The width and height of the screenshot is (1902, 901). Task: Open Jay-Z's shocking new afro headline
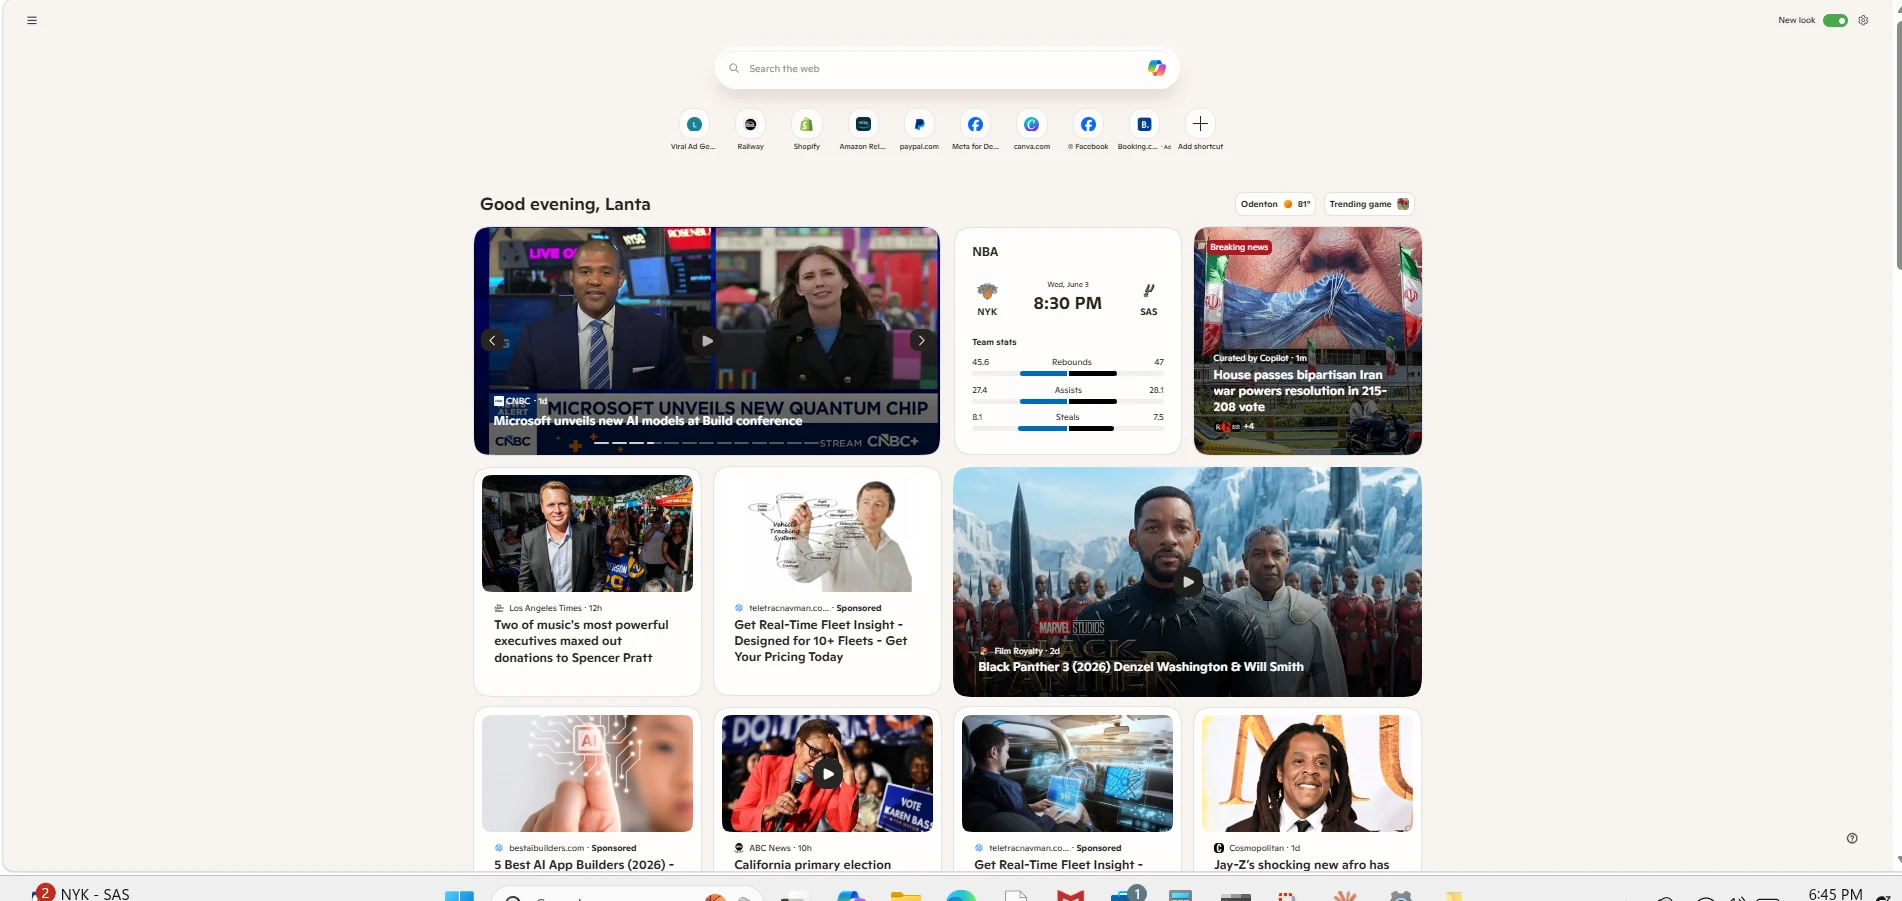click(1301, 865)
